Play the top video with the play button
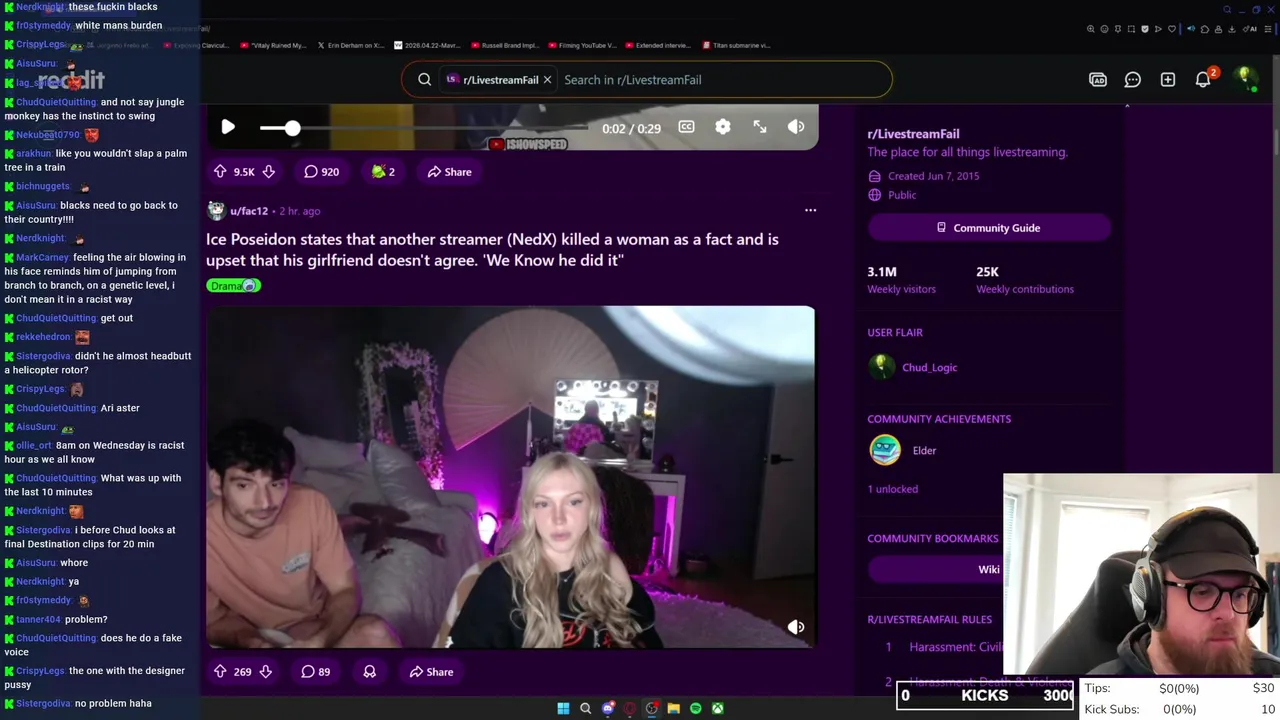This screenshot has height=720, width=1280. pyautogui.click(x=228, y=127)
